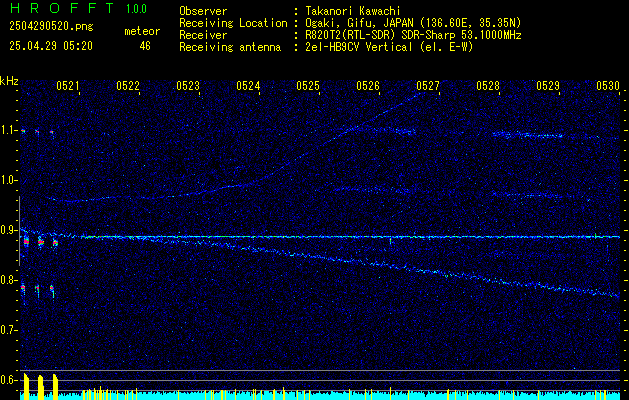Click the location Ogaki, Gifu, JAPAN text
This screenshot has width=629, height=400.
(x=413, y=23)
